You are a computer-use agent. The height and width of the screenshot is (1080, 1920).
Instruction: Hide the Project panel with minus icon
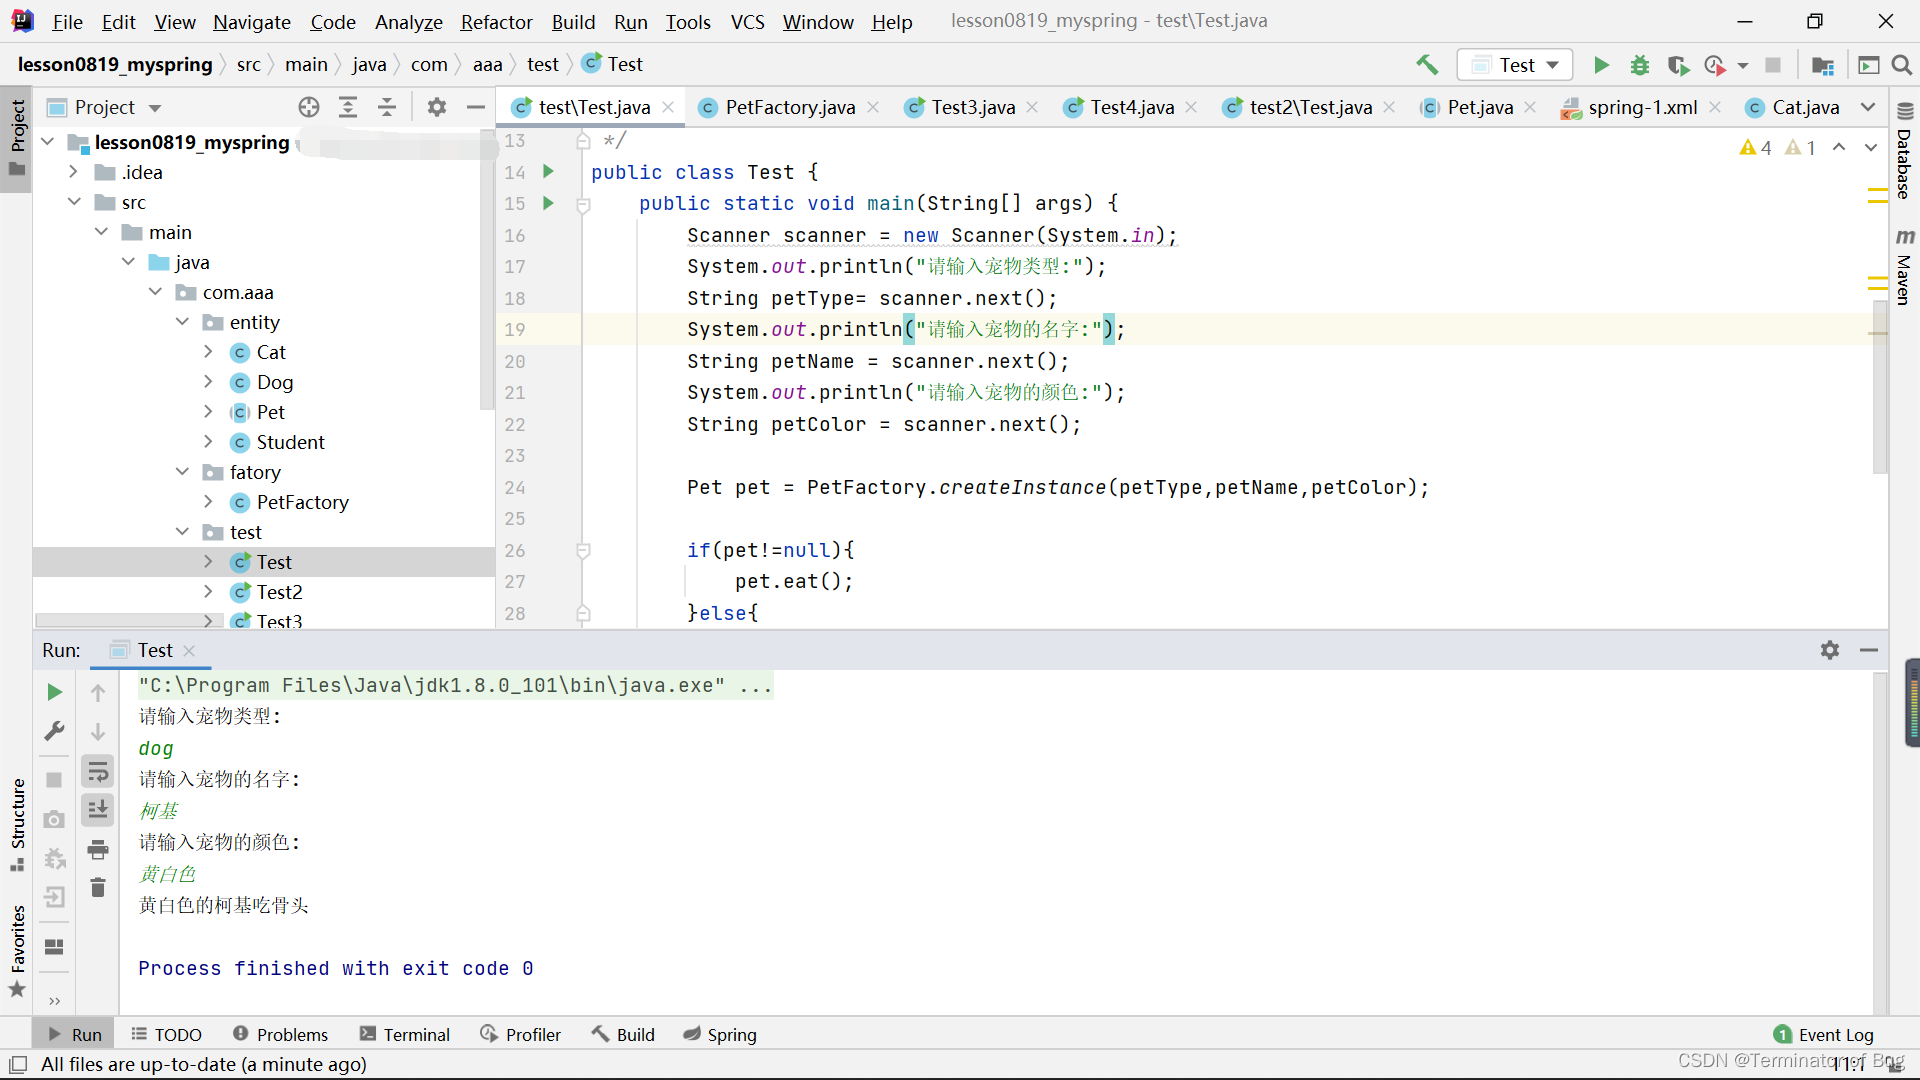click(476, 107)
